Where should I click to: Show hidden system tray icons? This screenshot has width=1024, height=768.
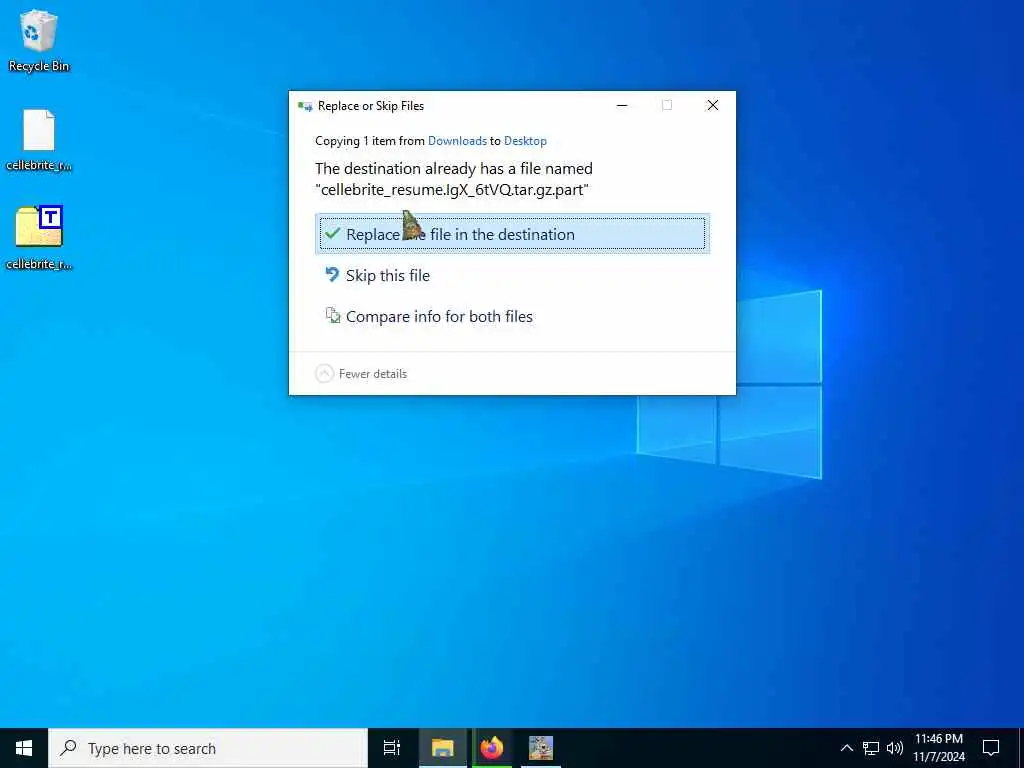coord(846,748)
